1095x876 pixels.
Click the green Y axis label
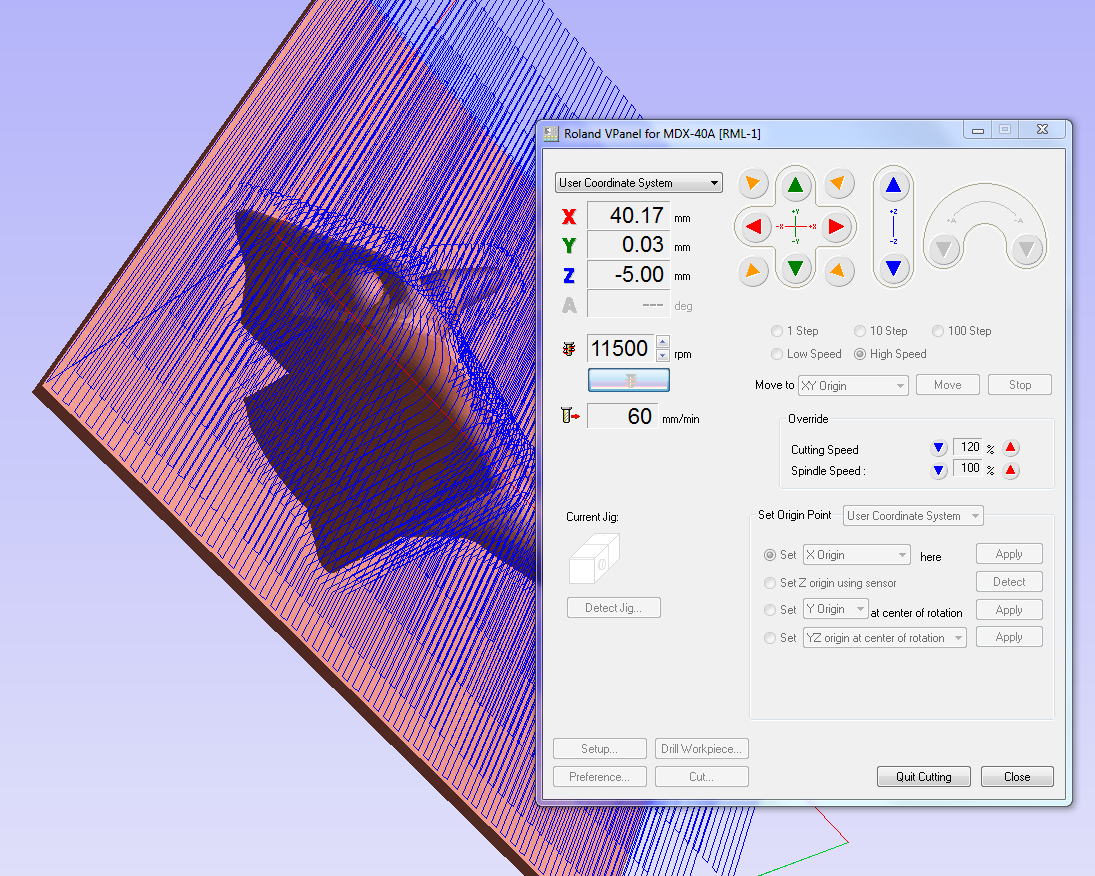tap(569, 246)
